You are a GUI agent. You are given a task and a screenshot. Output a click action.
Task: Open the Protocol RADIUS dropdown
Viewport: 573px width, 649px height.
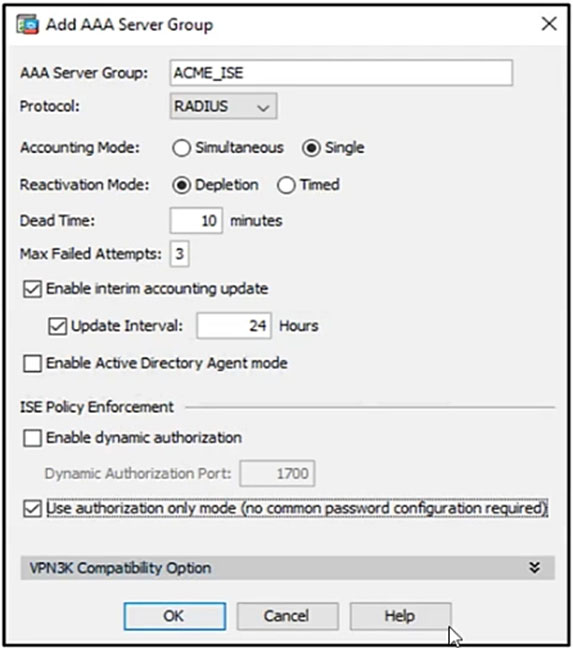[223, 106]
